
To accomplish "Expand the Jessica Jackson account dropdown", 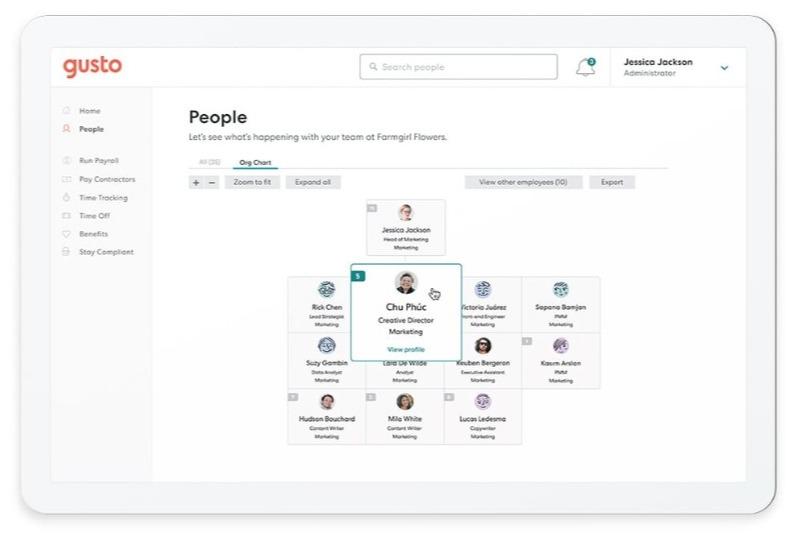I will click(724, 68).
